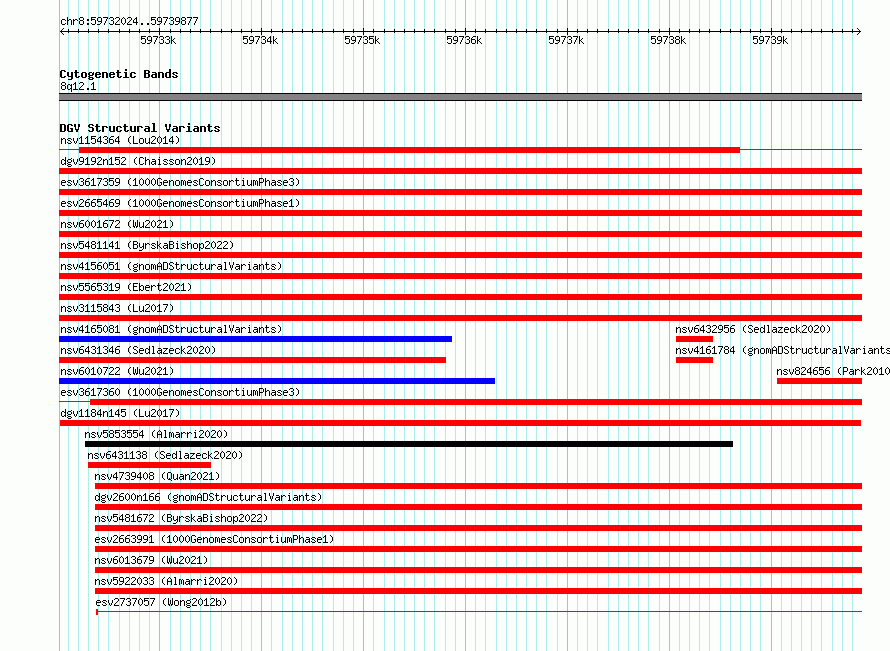The height and width of the screenshot is (651, 890).
Task: Click red bar under nsv824656
Action: 819,381
